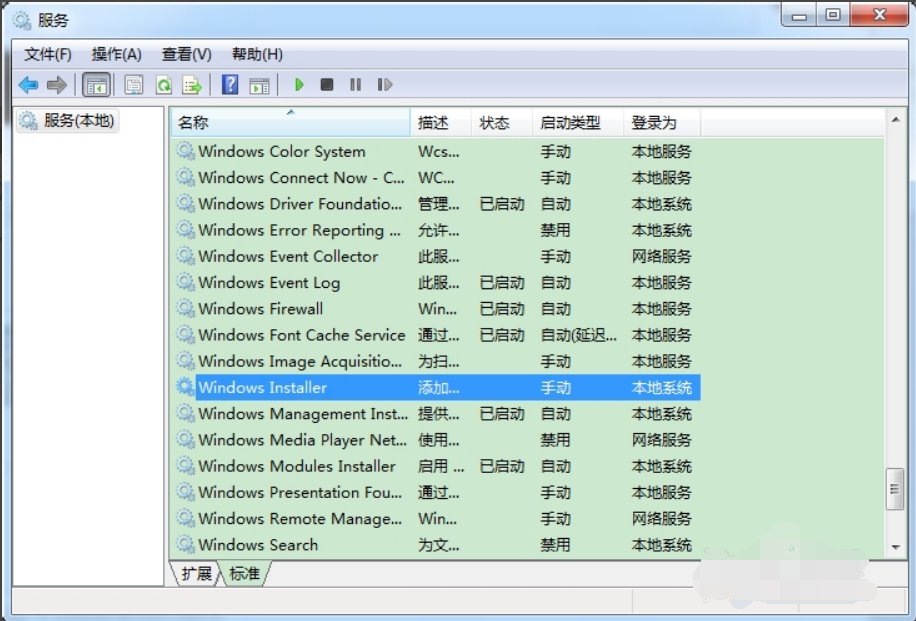
Task: Toggle the show/hide action pane icon
Action: tap(259, 85)
